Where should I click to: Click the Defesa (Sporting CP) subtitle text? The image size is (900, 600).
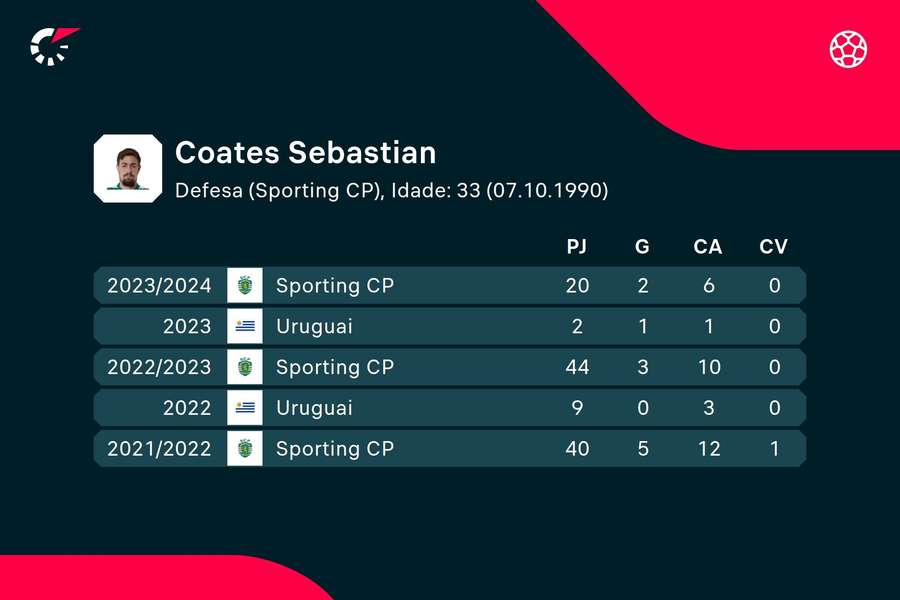point(277,190)
